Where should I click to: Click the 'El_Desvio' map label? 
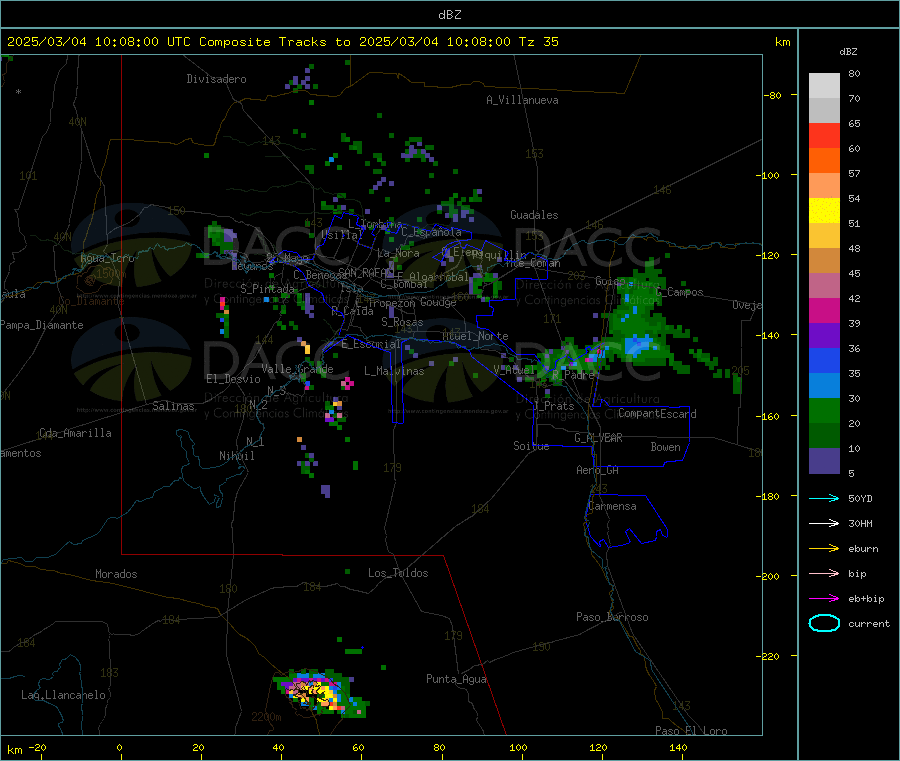coord(233,379)
